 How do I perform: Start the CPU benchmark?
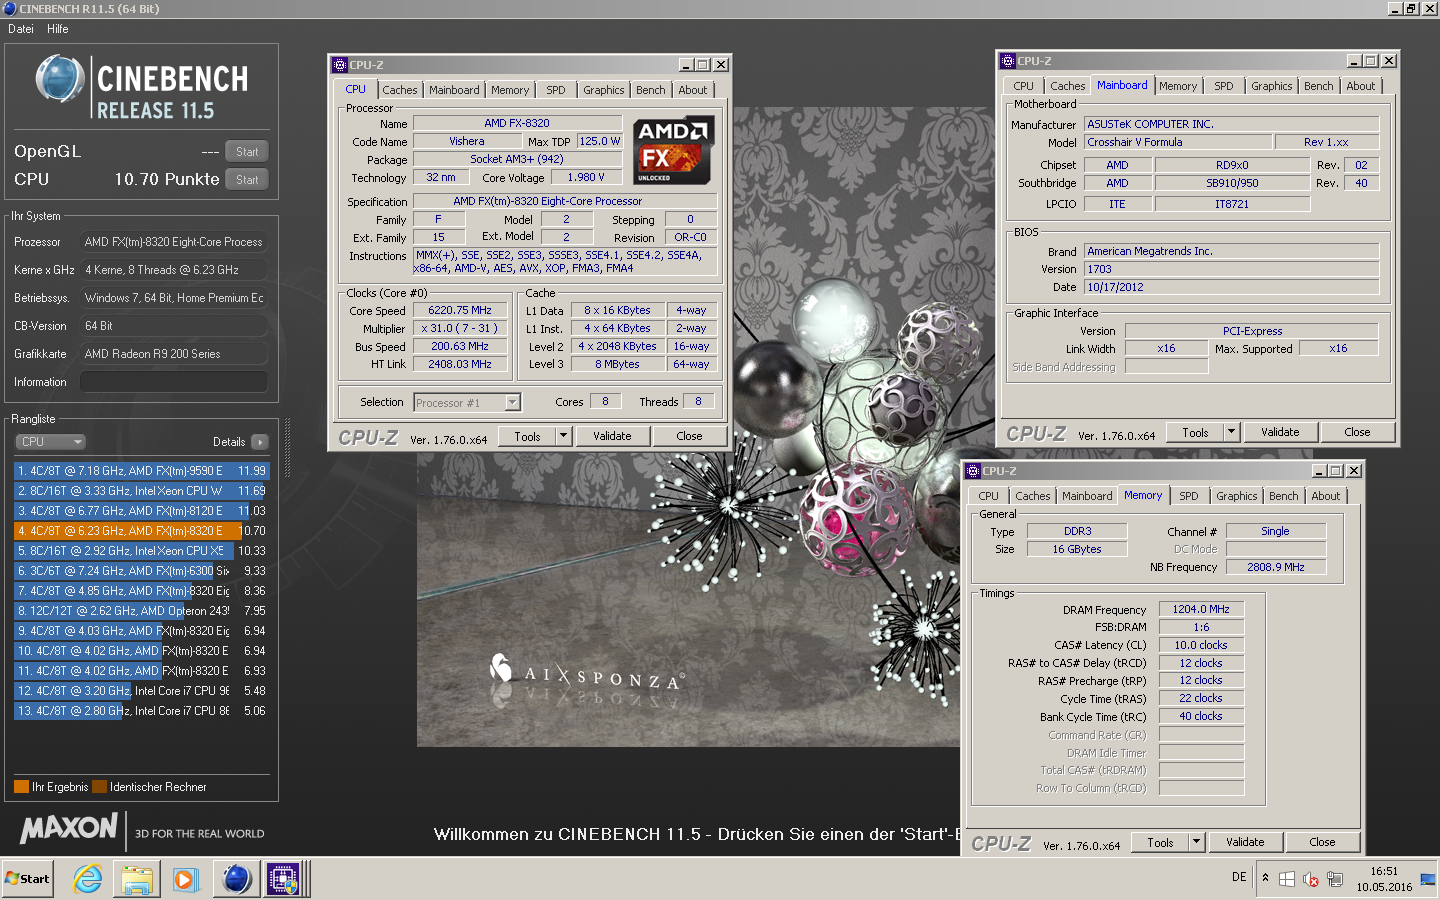point(247,180)
